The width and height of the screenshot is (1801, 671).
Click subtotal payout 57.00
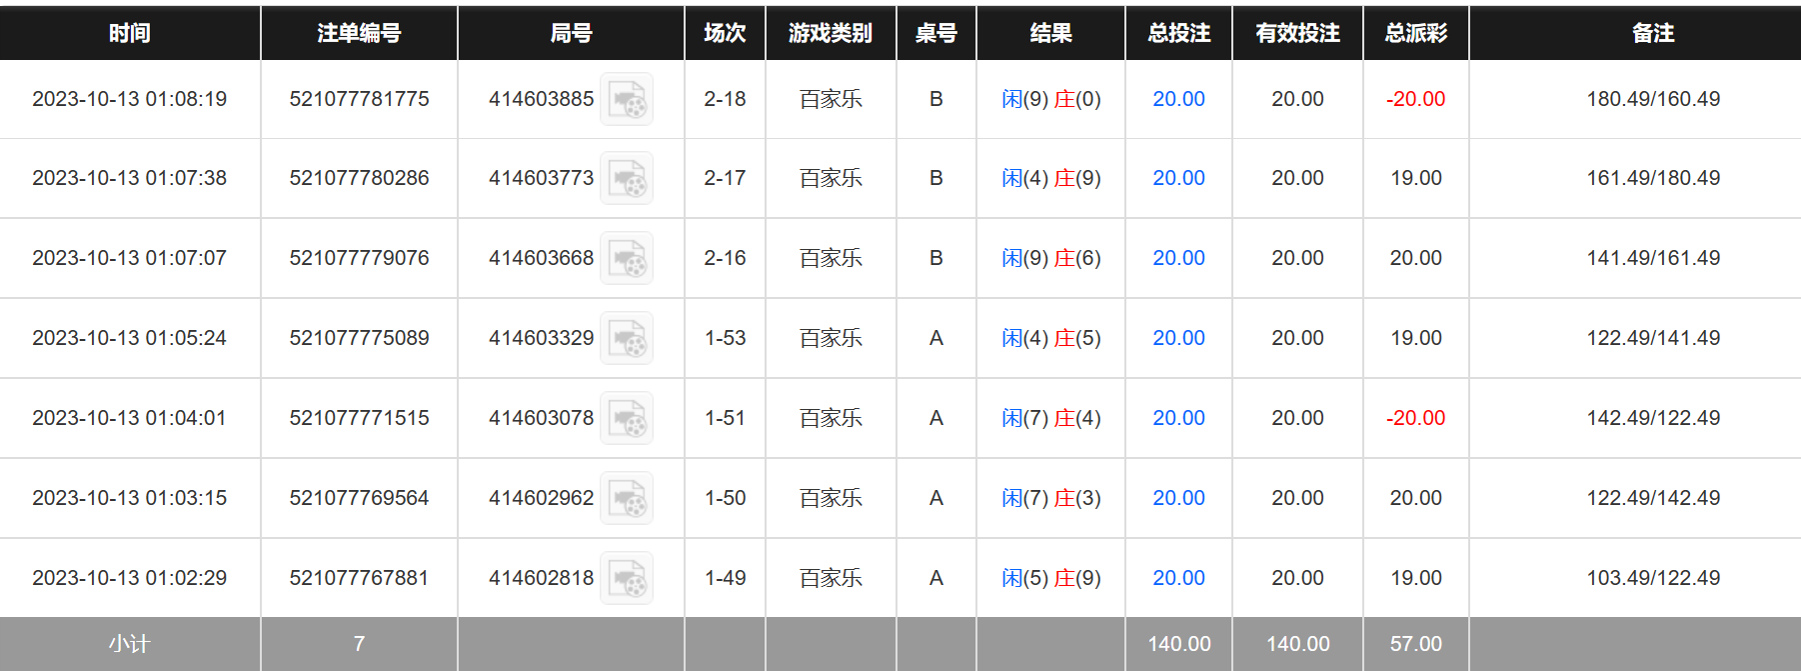click(x=1416, y=644)
